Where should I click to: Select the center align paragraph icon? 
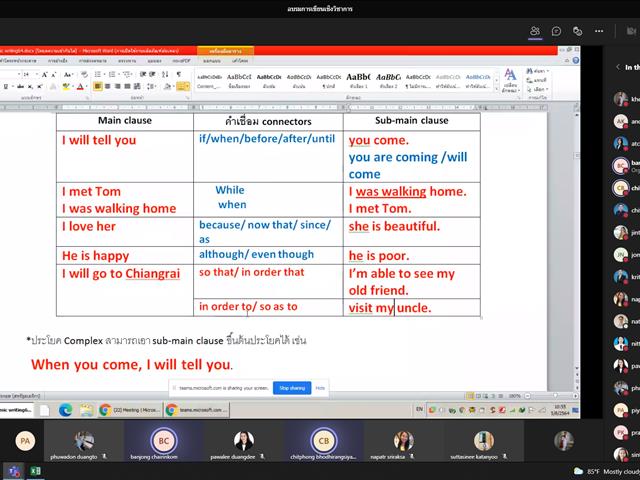(108, 87)
